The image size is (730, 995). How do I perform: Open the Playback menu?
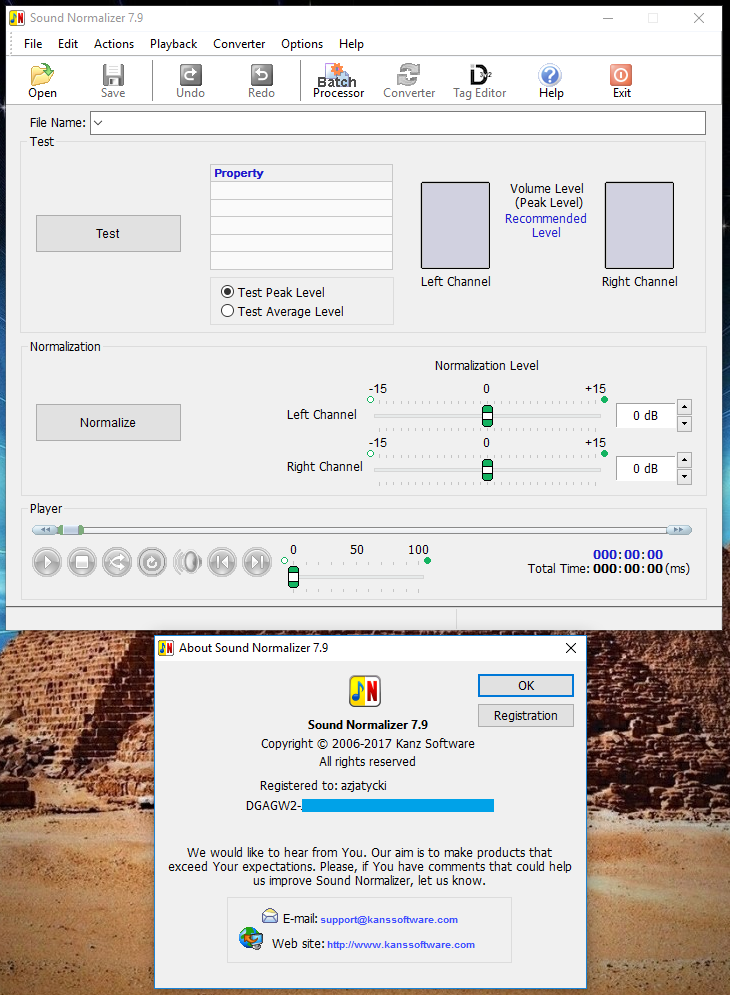pos(173,44)
